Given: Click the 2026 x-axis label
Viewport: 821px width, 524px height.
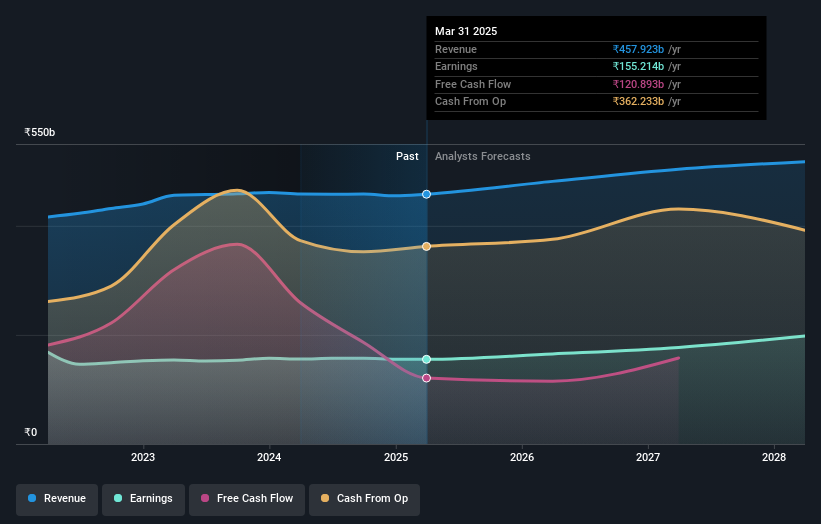Looking at the screenshot, I should pos(522,458).
